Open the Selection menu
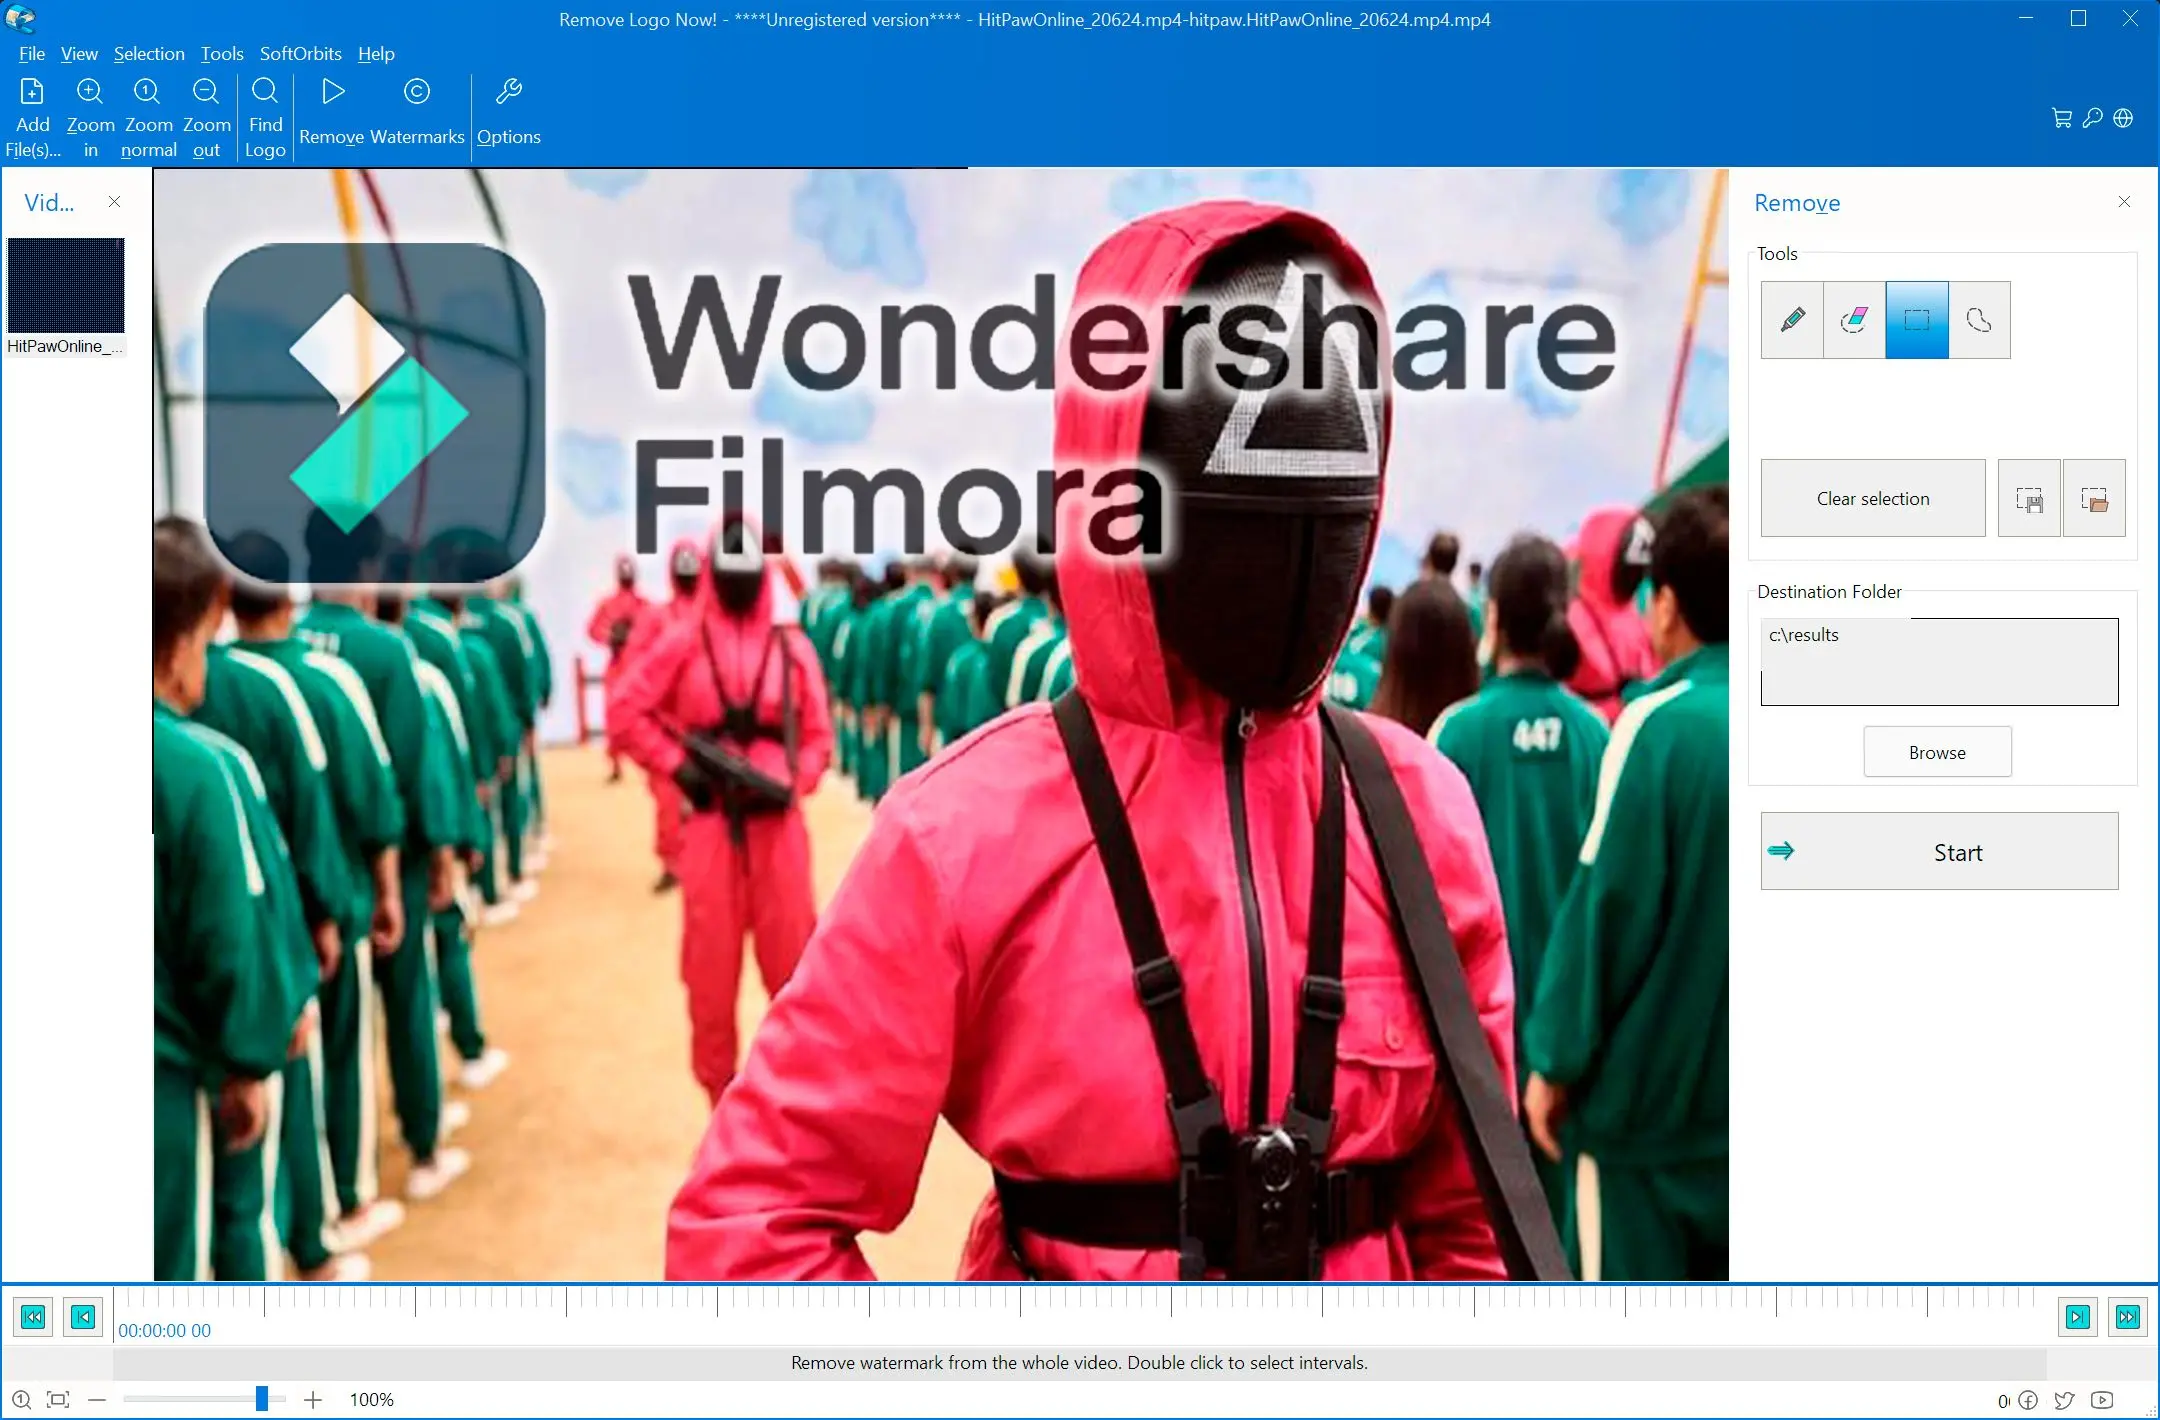This screenshot has height=1420, width=2160. coord(147,52)
